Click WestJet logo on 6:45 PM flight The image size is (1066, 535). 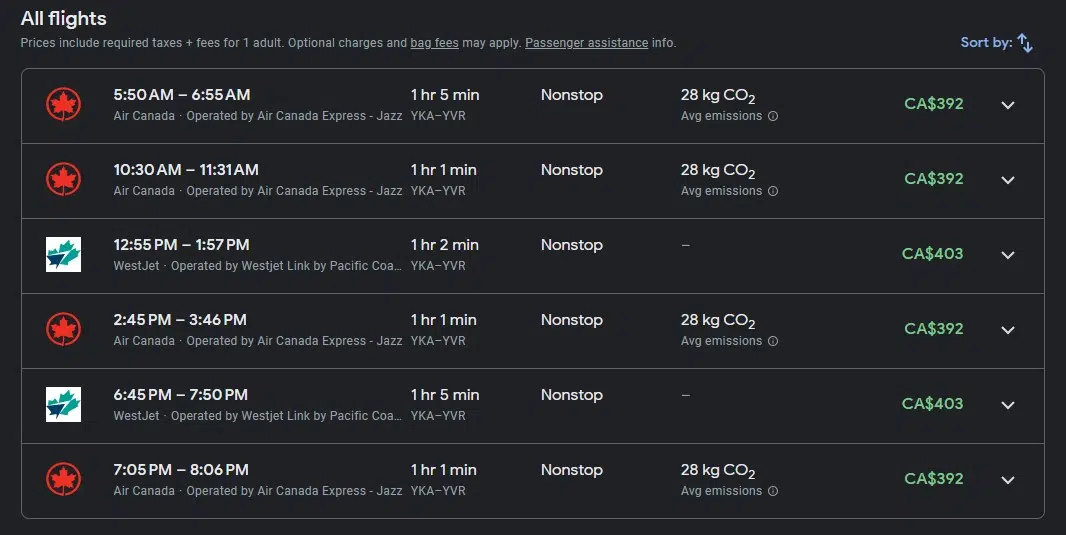[x=63, y=405]
